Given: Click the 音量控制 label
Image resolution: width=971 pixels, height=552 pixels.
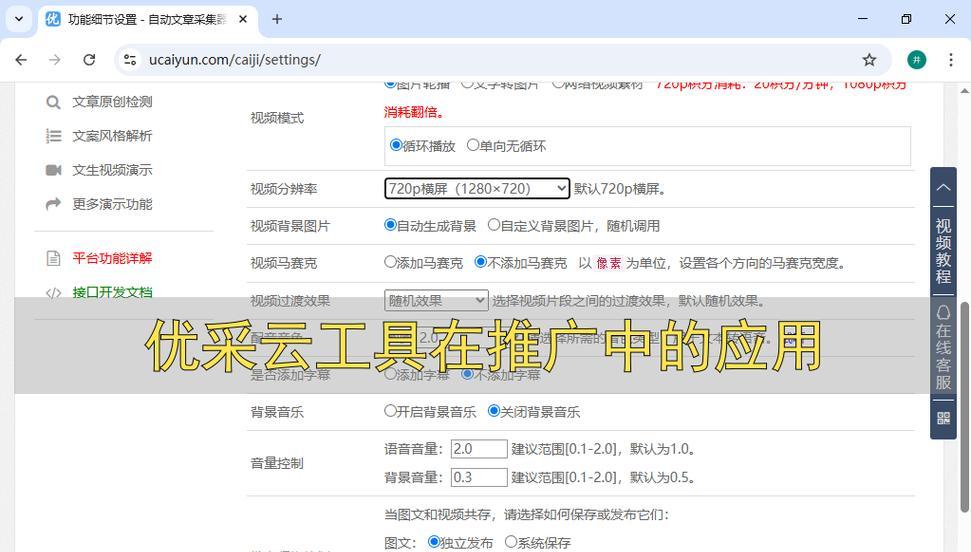Looking at the screenshot, I should click(x=277, y=463).
